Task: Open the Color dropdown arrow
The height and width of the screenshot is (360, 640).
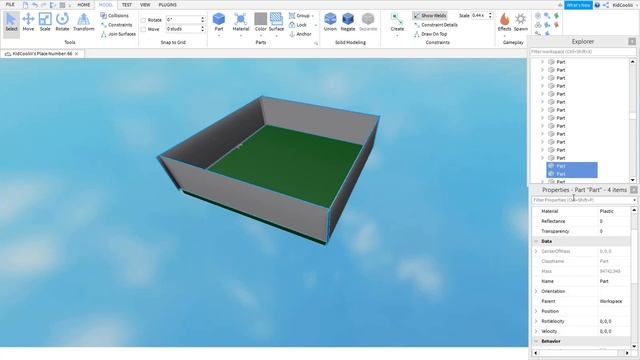Action: [260, 36]
